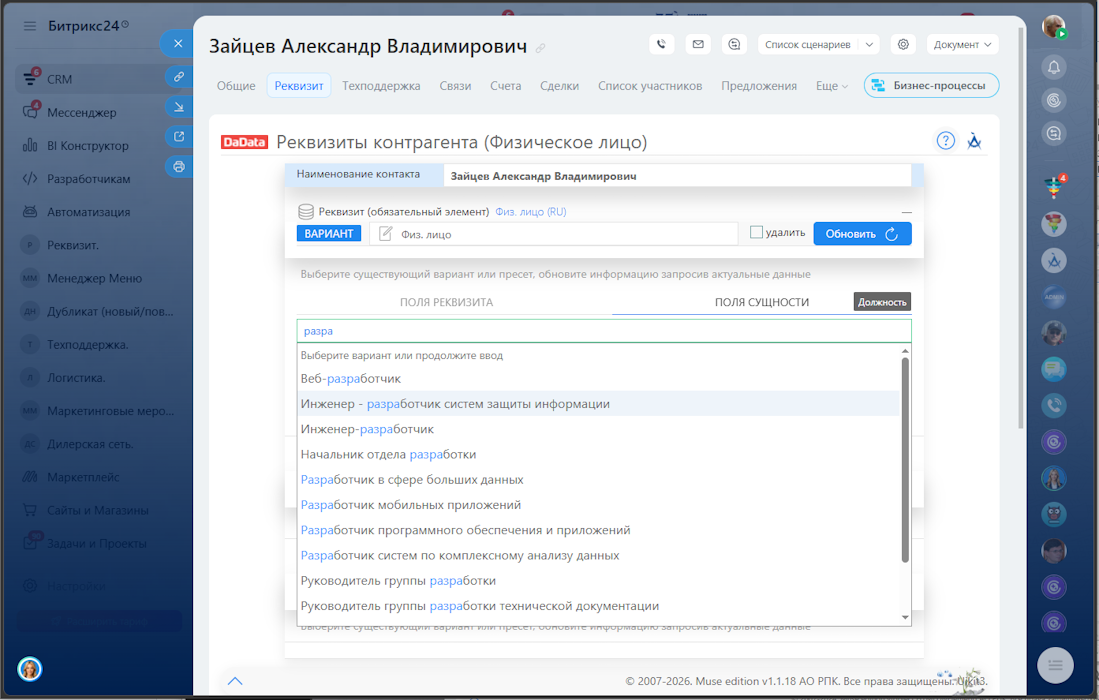Toggle the hamburger menu beside Битрикс24

click(x=30, y=26)
